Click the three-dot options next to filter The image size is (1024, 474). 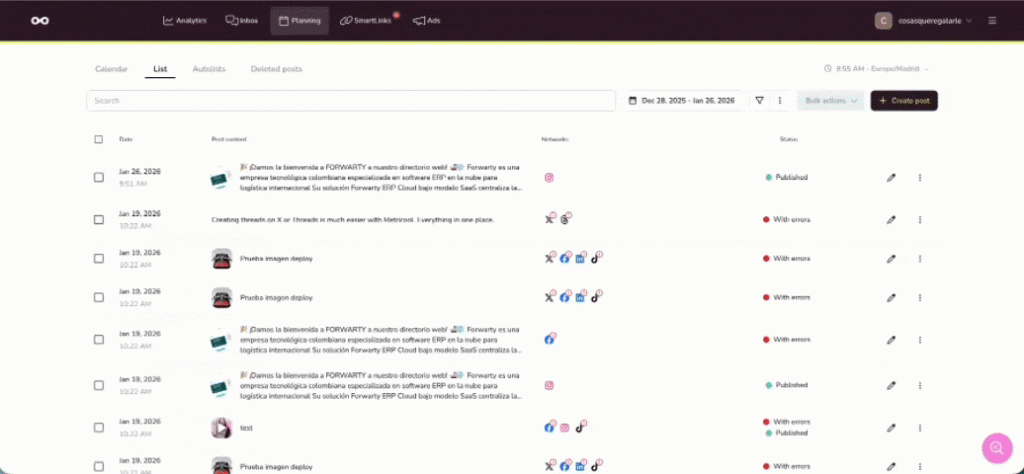(779, 101)
